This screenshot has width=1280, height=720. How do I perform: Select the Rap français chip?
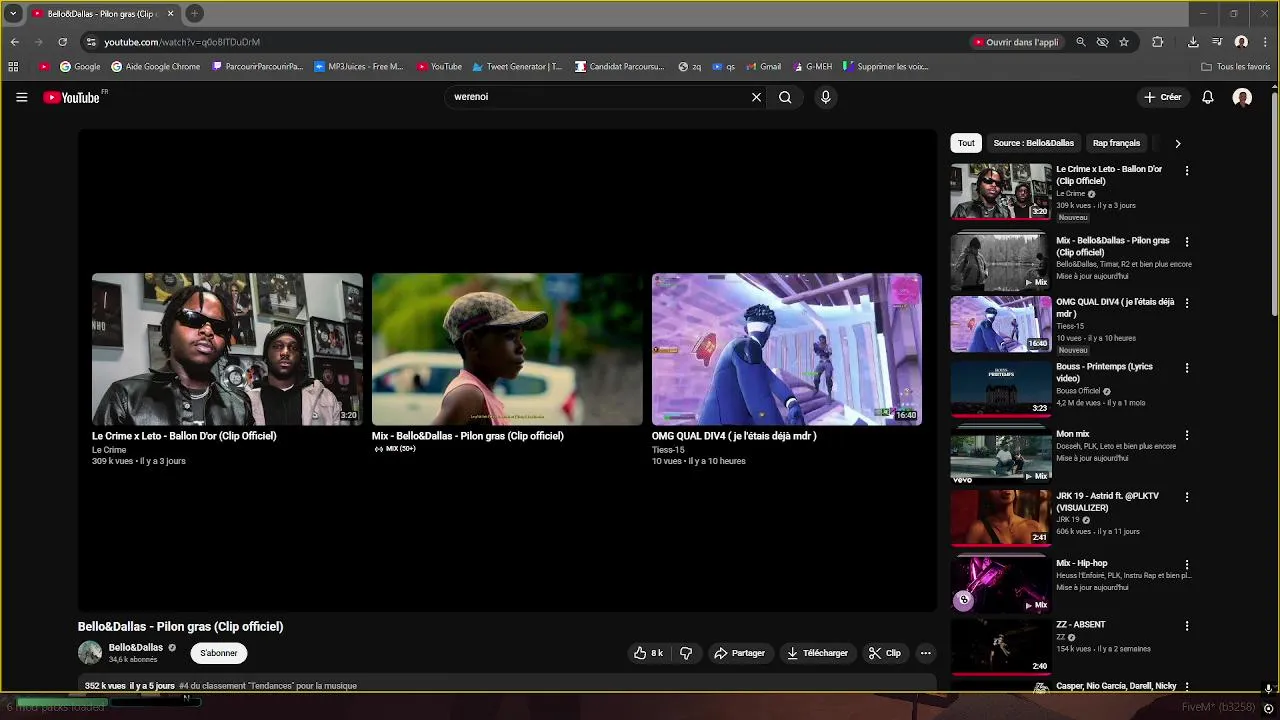tap(1116, 143)
